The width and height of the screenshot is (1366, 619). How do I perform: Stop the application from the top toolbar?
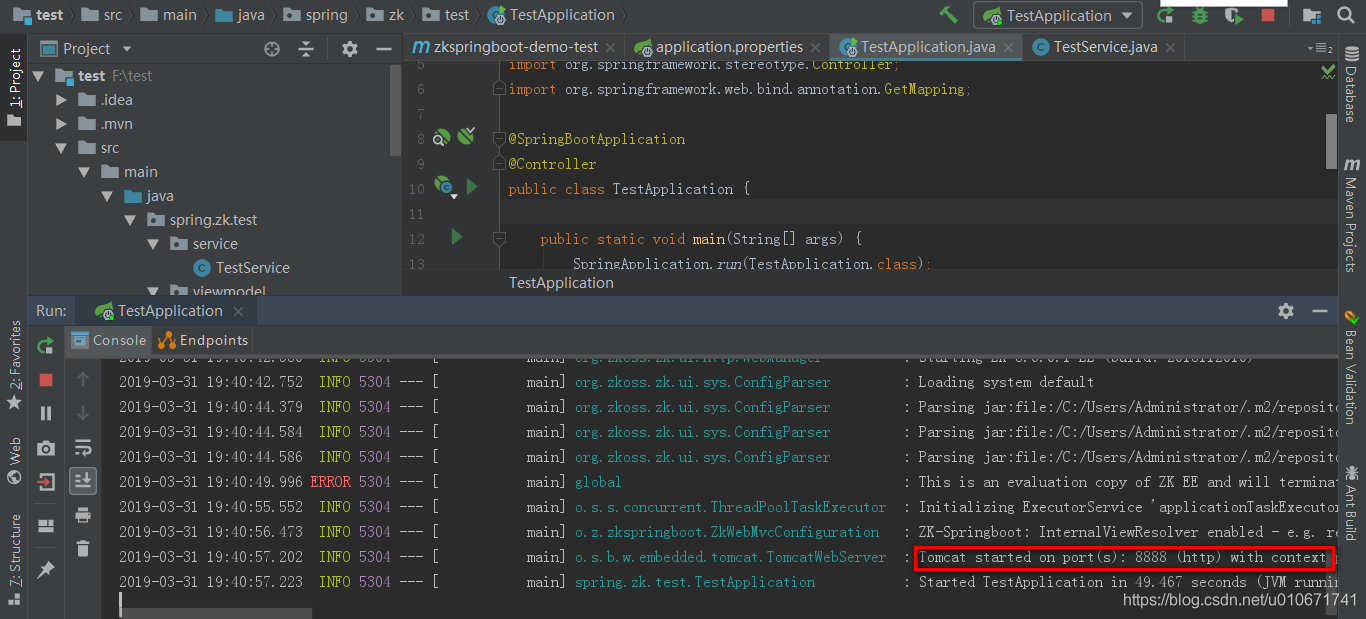(1268, 15)
